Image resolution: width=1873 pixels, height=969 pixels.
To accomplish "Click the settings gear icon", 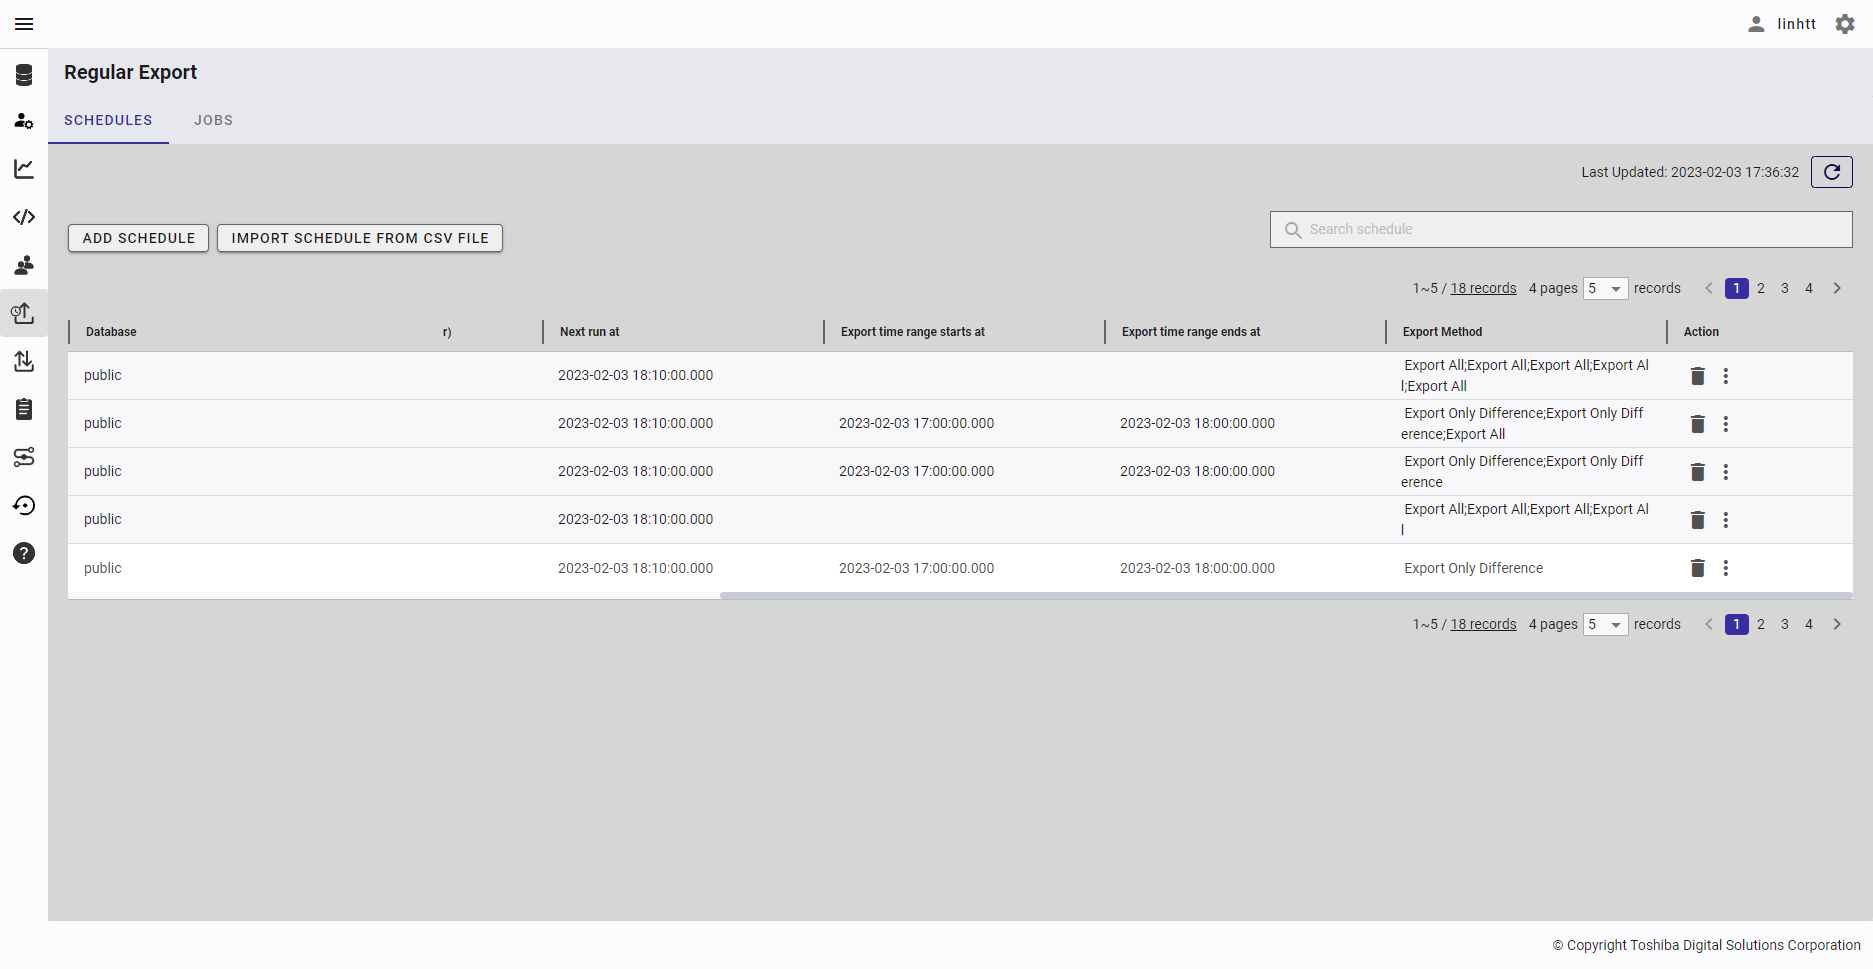I will click(x=1845, y=24).
